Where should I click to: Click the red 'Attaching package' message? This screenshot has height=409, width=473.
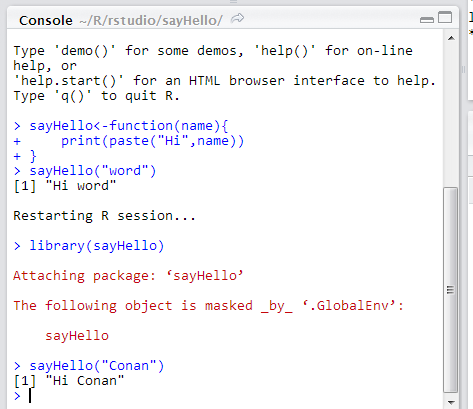128,276
